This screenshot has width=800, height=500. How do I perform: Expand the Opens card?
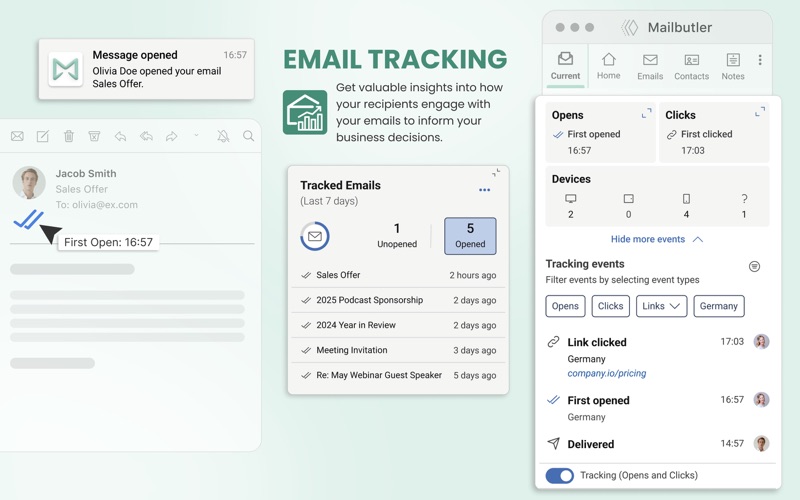[x=646, y=113]
